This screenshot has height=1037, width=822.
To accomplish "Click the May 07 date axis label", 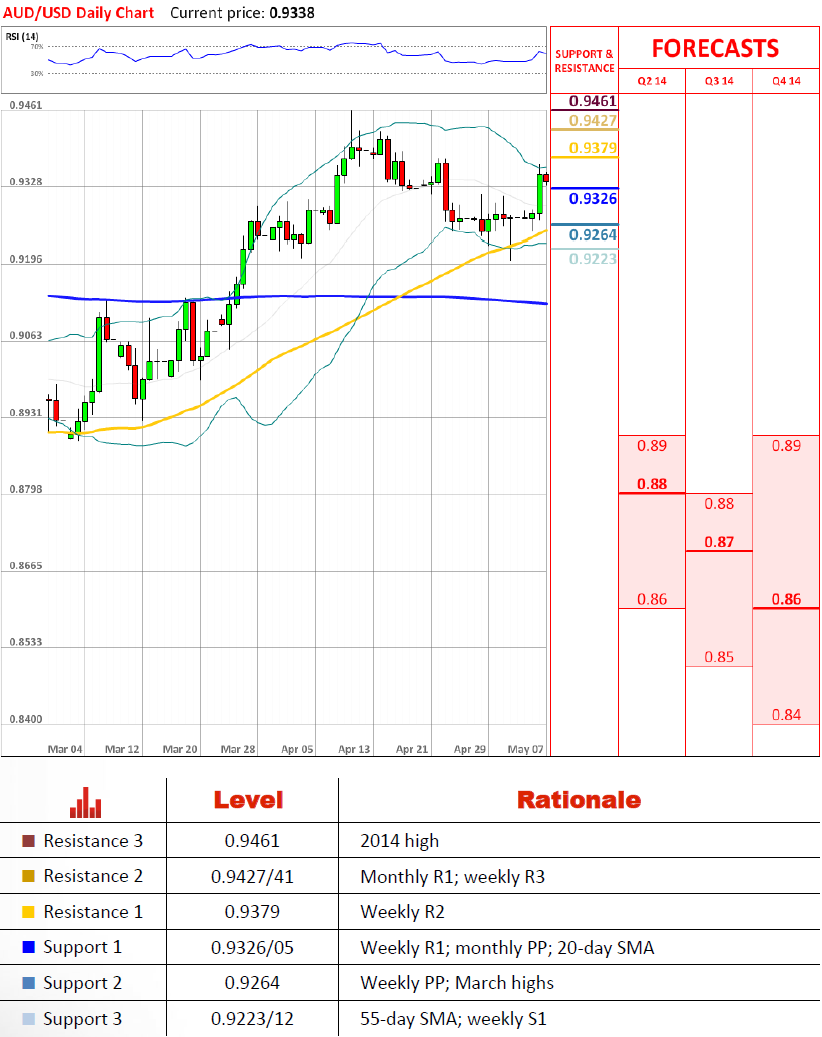I will coord(526,749).
